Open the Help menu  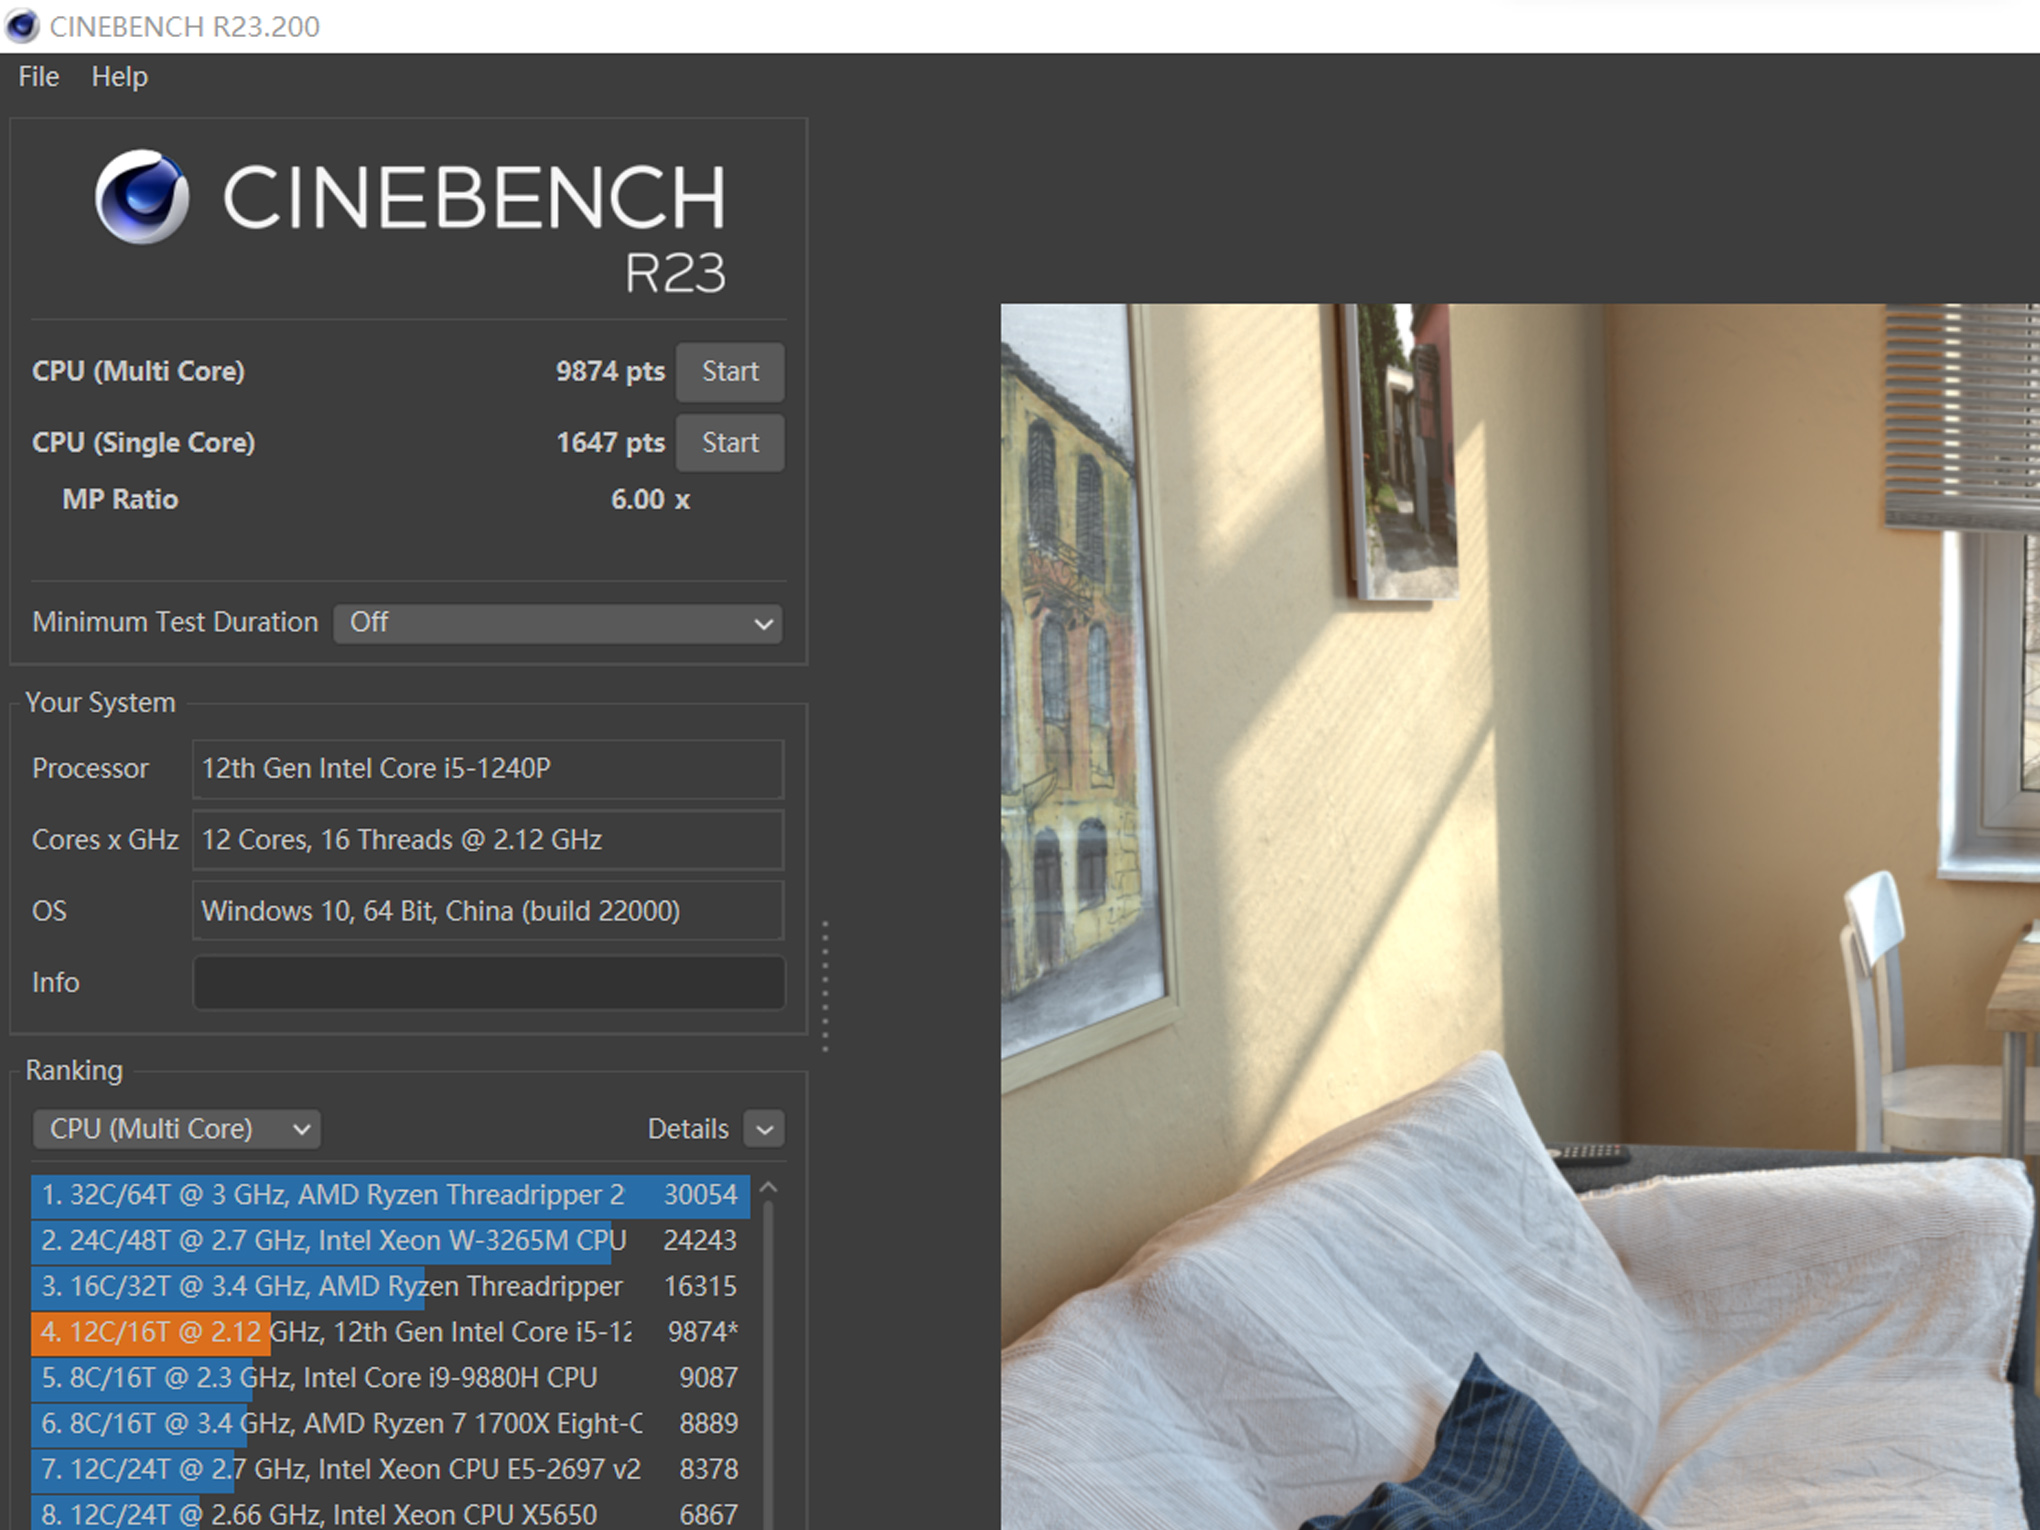119,77
